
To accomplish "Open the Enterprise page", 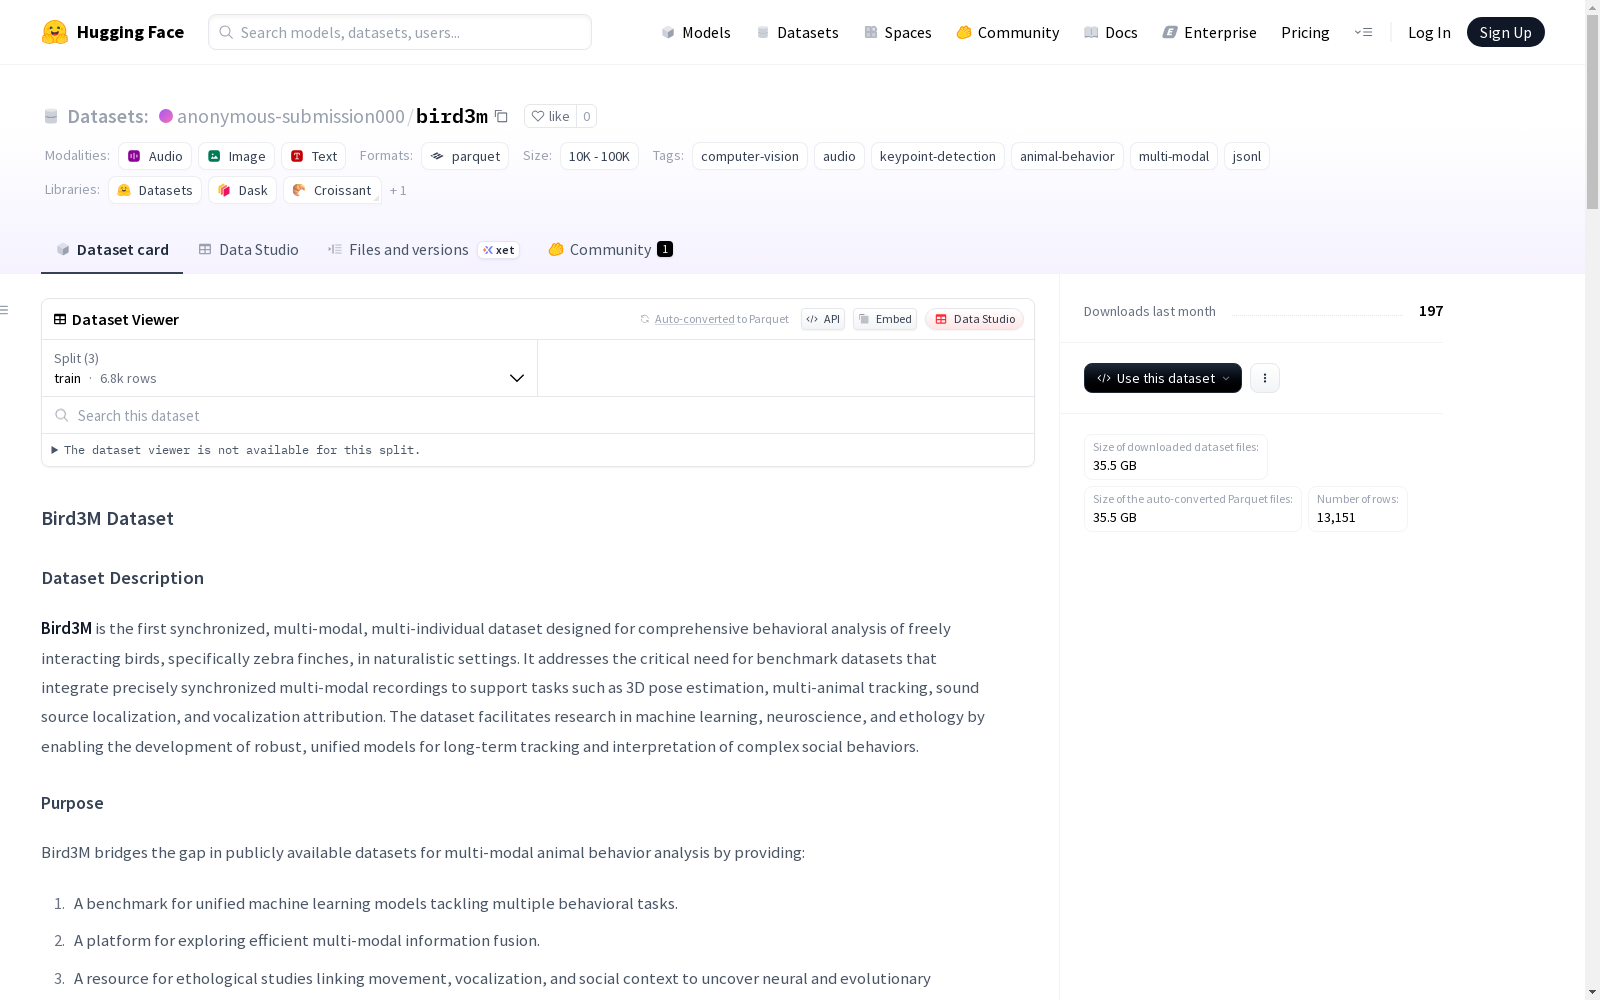I will (1209, 32).
